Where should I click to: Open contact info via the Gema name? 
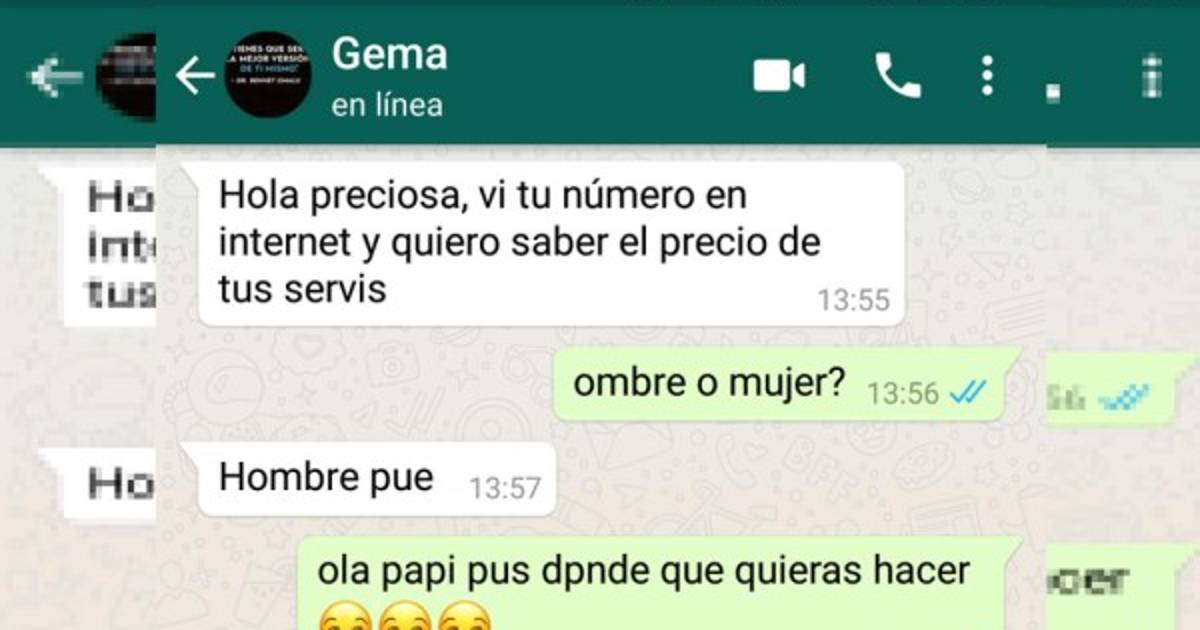pos(389,54)
